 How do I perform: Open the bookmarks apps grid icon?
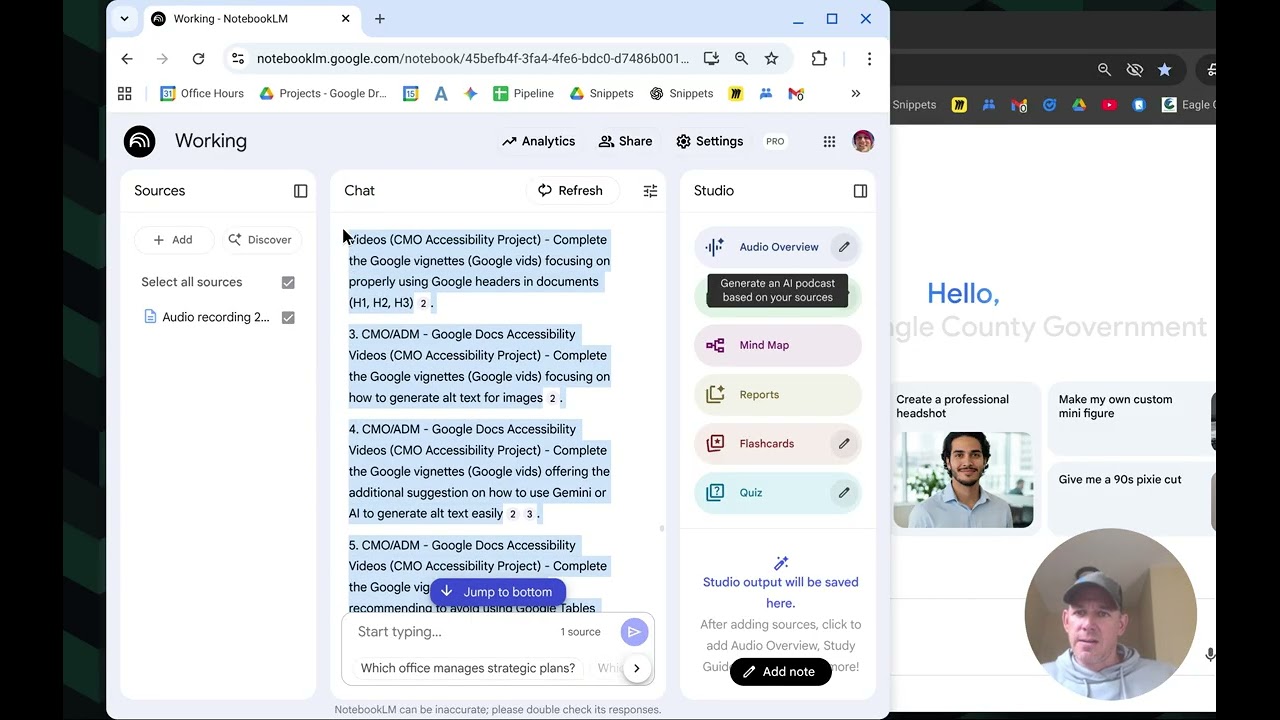125,93
